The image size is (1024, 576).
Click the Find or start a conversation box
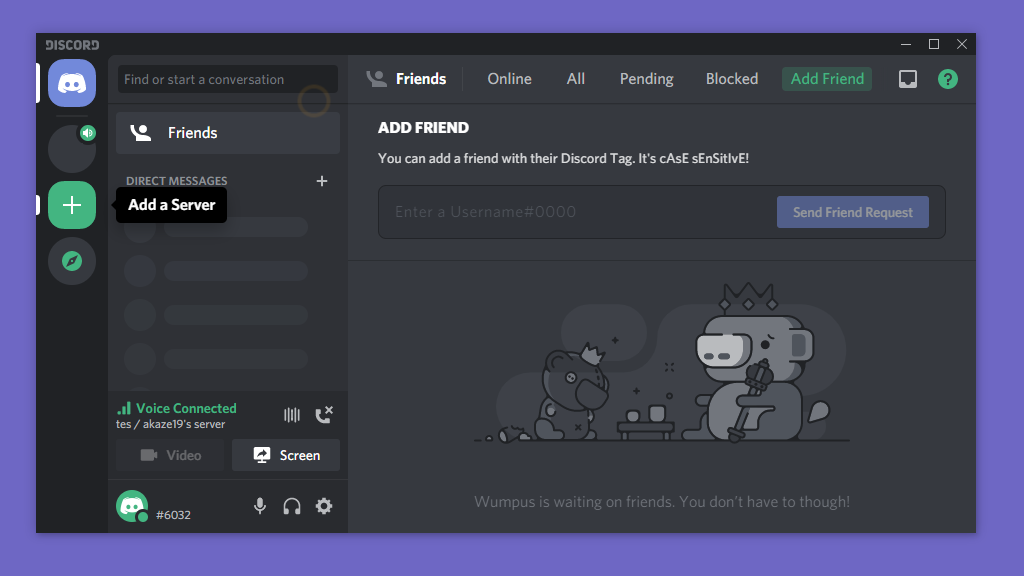coord(227,79)
